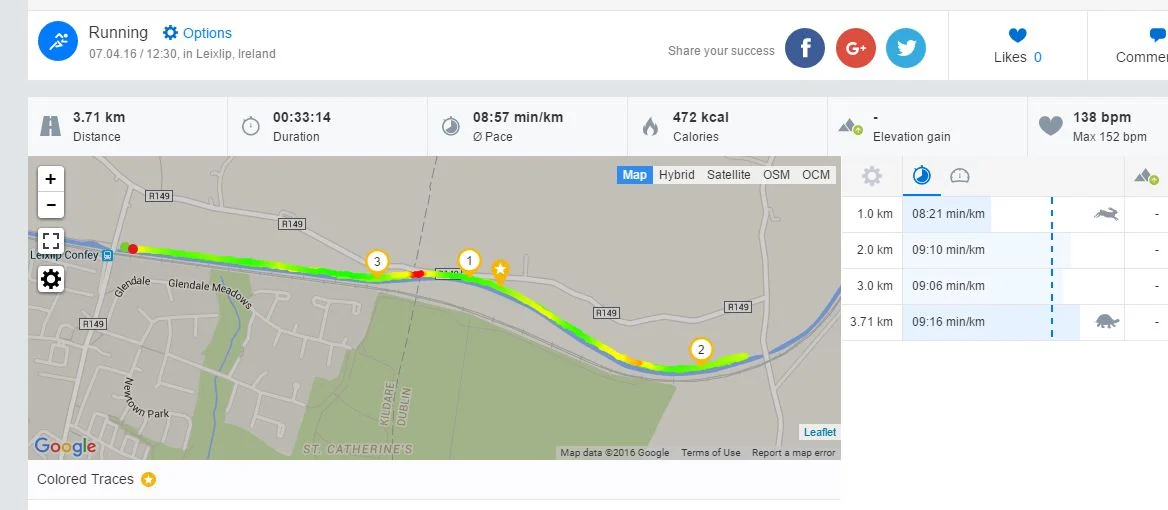Click the blue running activity icon
1168x510 pixels.
tap(58, 41)
